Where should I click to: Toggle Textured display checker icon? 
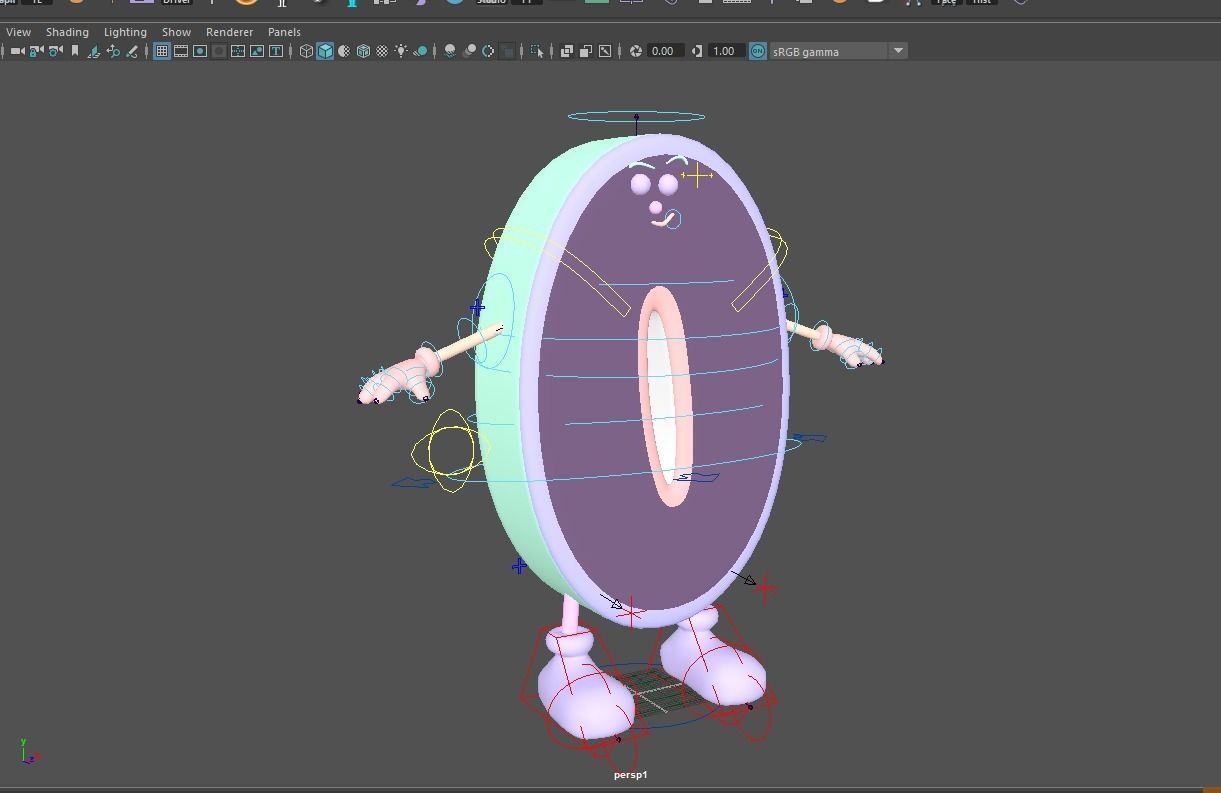[382, 51]
